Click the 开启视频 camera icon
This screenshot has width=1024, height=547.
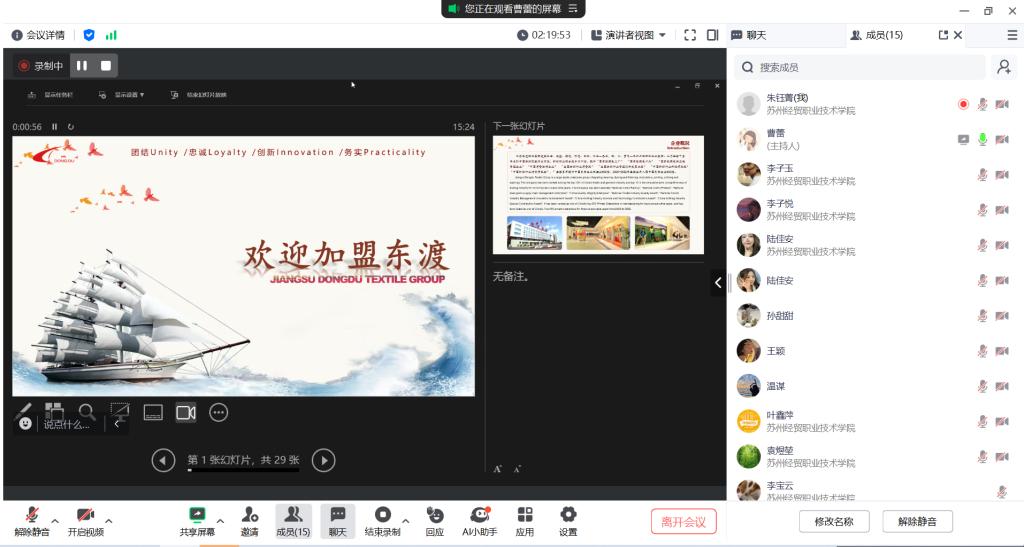click(86, 515)
